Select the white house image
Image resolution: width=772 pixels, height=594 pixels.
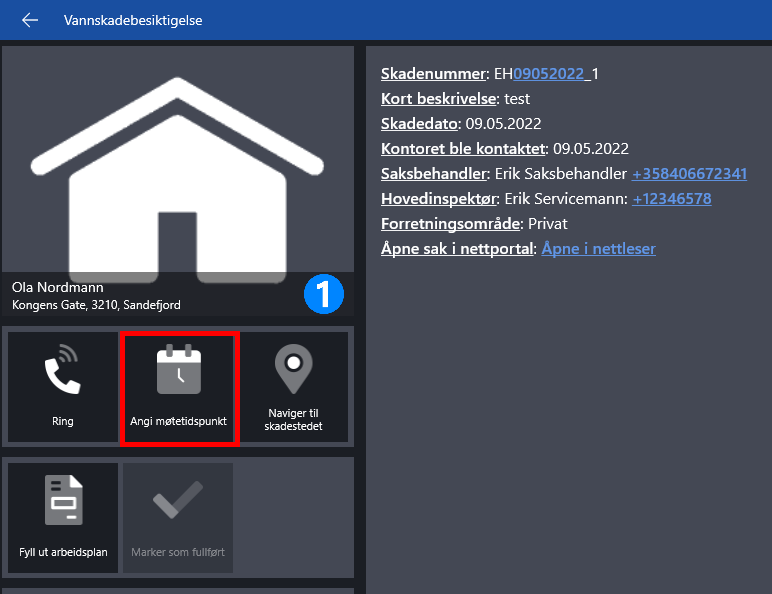178,170
